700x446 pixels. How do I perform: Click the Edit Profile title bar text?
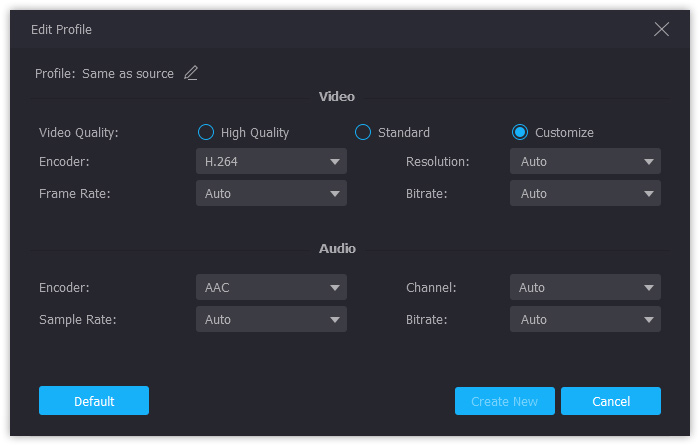point(61,30)
